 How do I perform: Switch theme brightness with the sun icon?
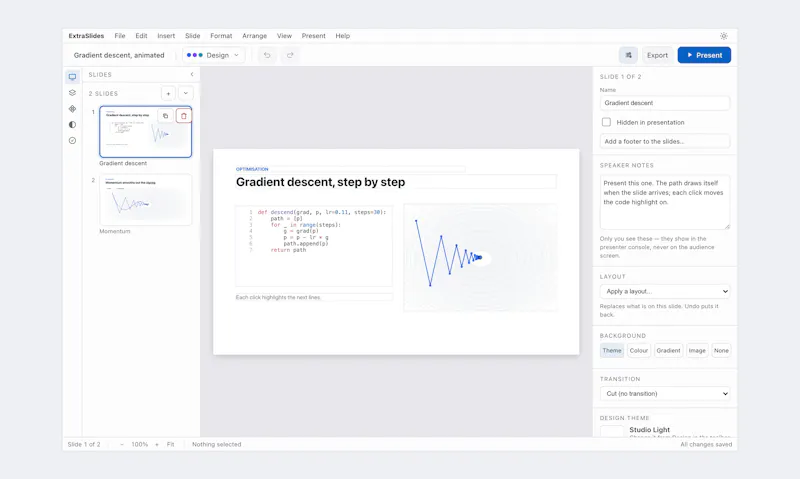click(x=723, y=36)
